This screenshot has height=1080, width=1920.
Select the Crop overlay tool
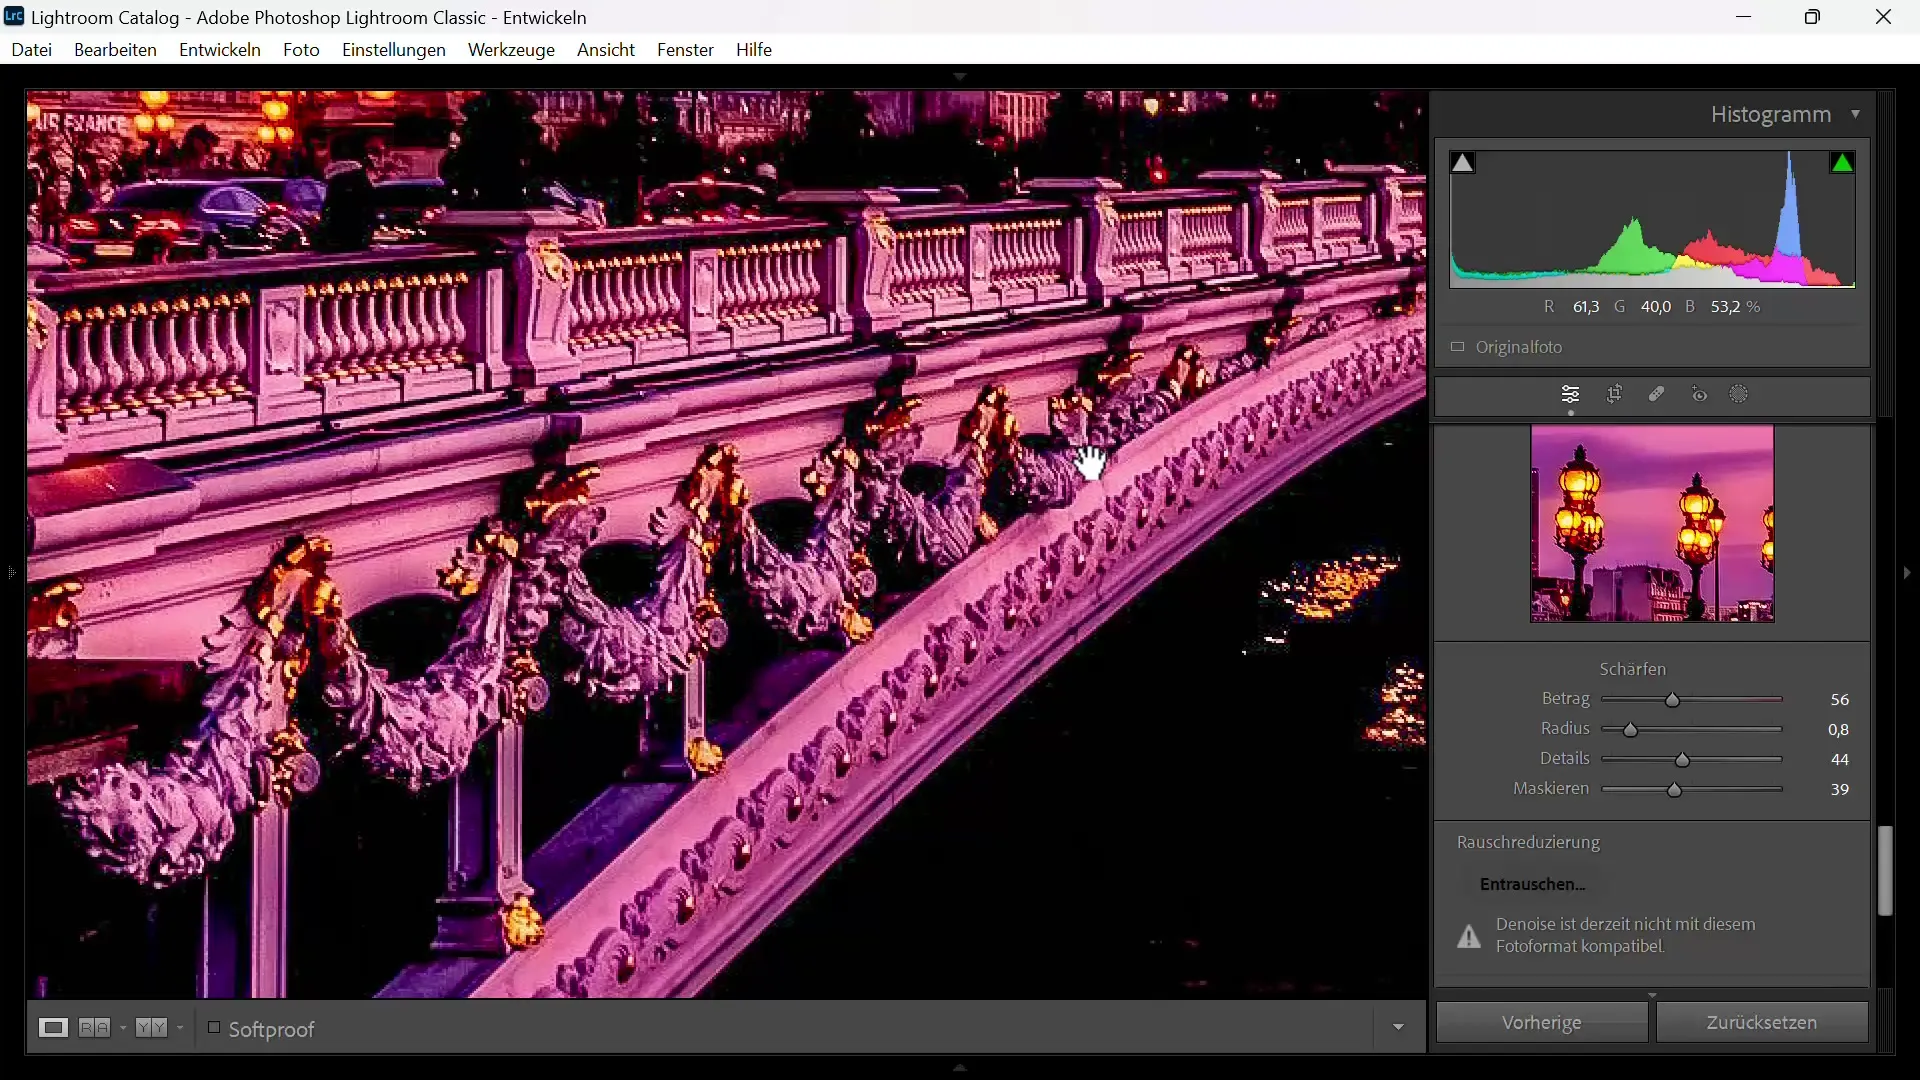pos(1615,396)
